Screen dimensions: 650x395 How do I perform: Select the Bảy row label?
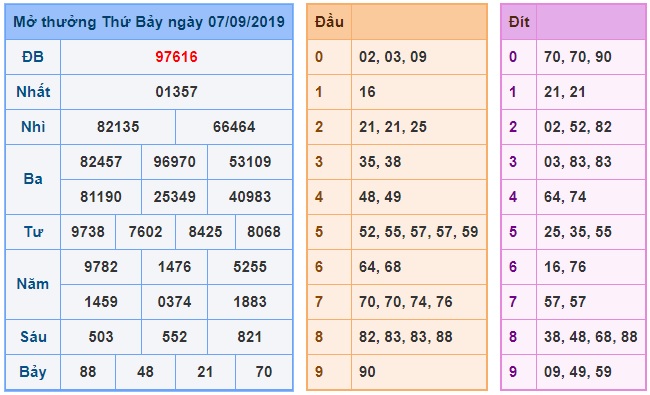tap(33, 372)
